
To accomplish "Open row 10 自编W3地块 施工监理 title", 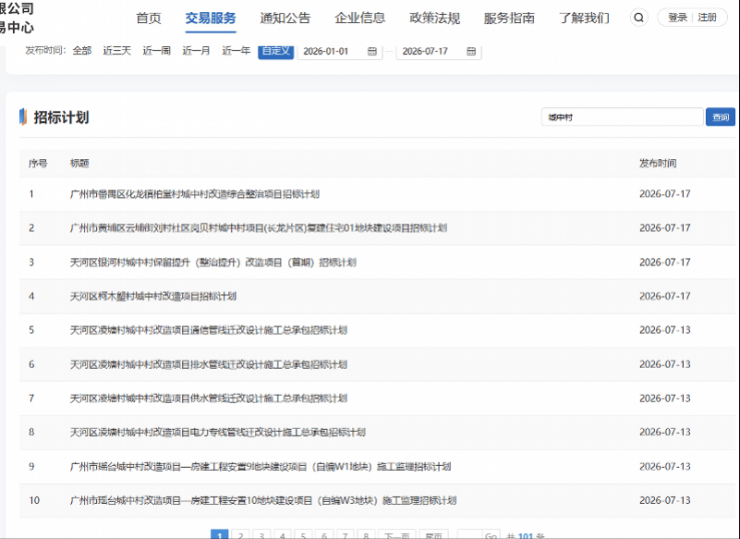I will pyautogui.click(x=263, y=500).
